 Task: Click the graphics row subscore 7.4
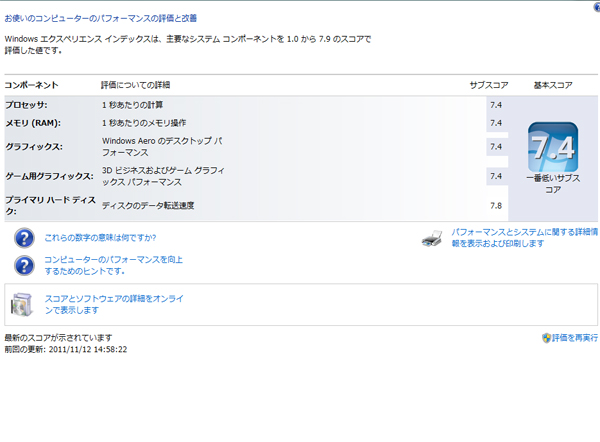496,147
